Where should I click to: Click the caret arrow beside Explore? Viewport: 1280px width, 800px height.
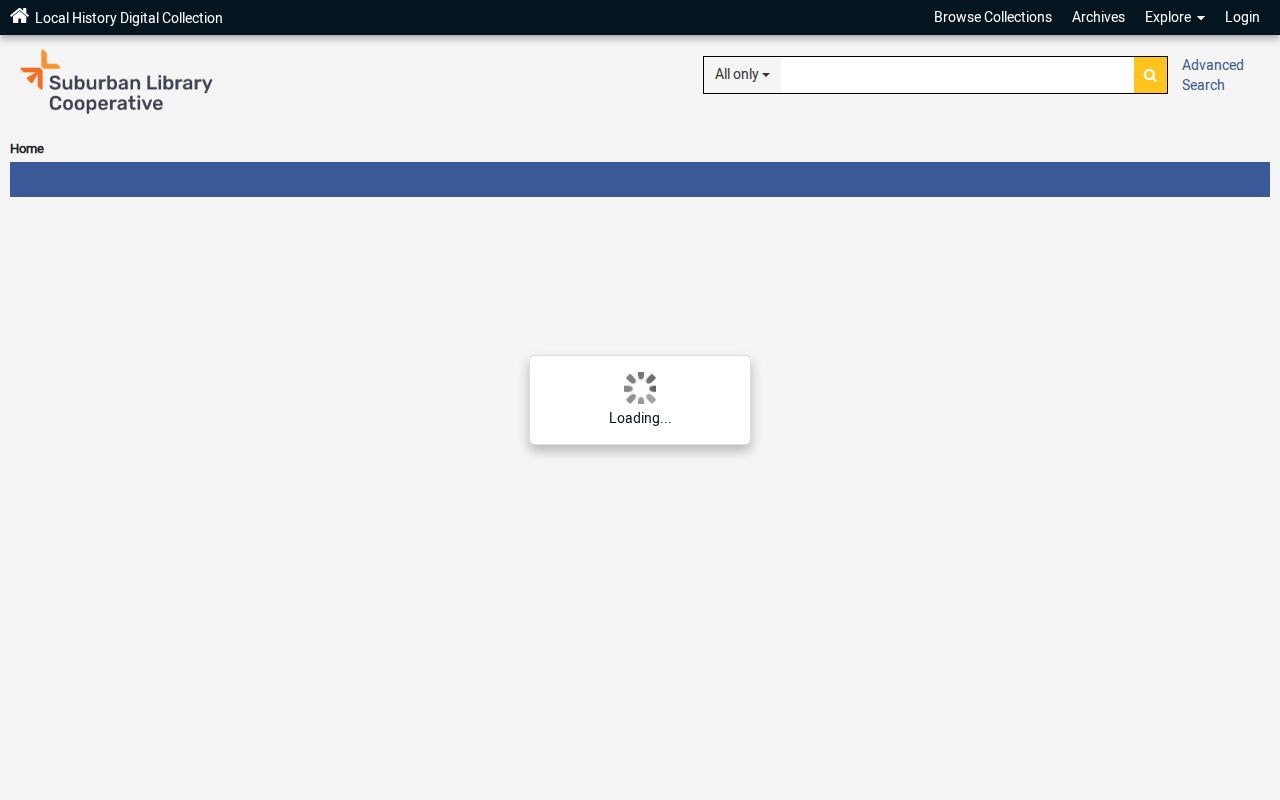[x=1200, y=19]
